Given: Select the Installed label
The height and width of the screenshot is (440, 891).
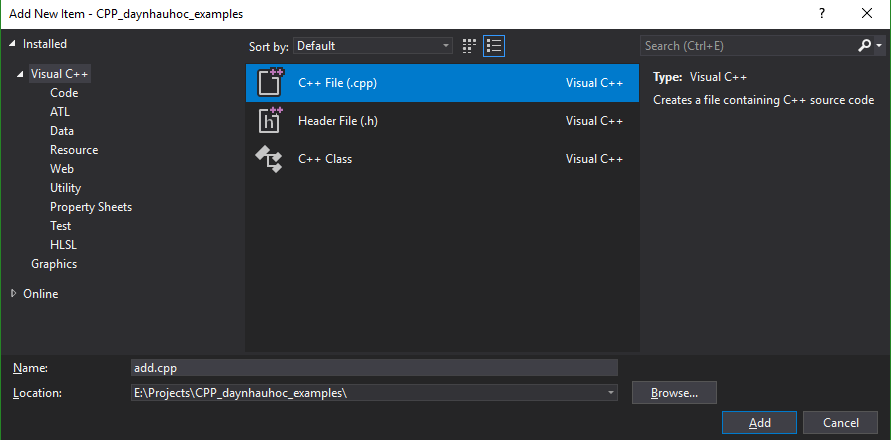Looking at the screenshot, I should [45, 44].
